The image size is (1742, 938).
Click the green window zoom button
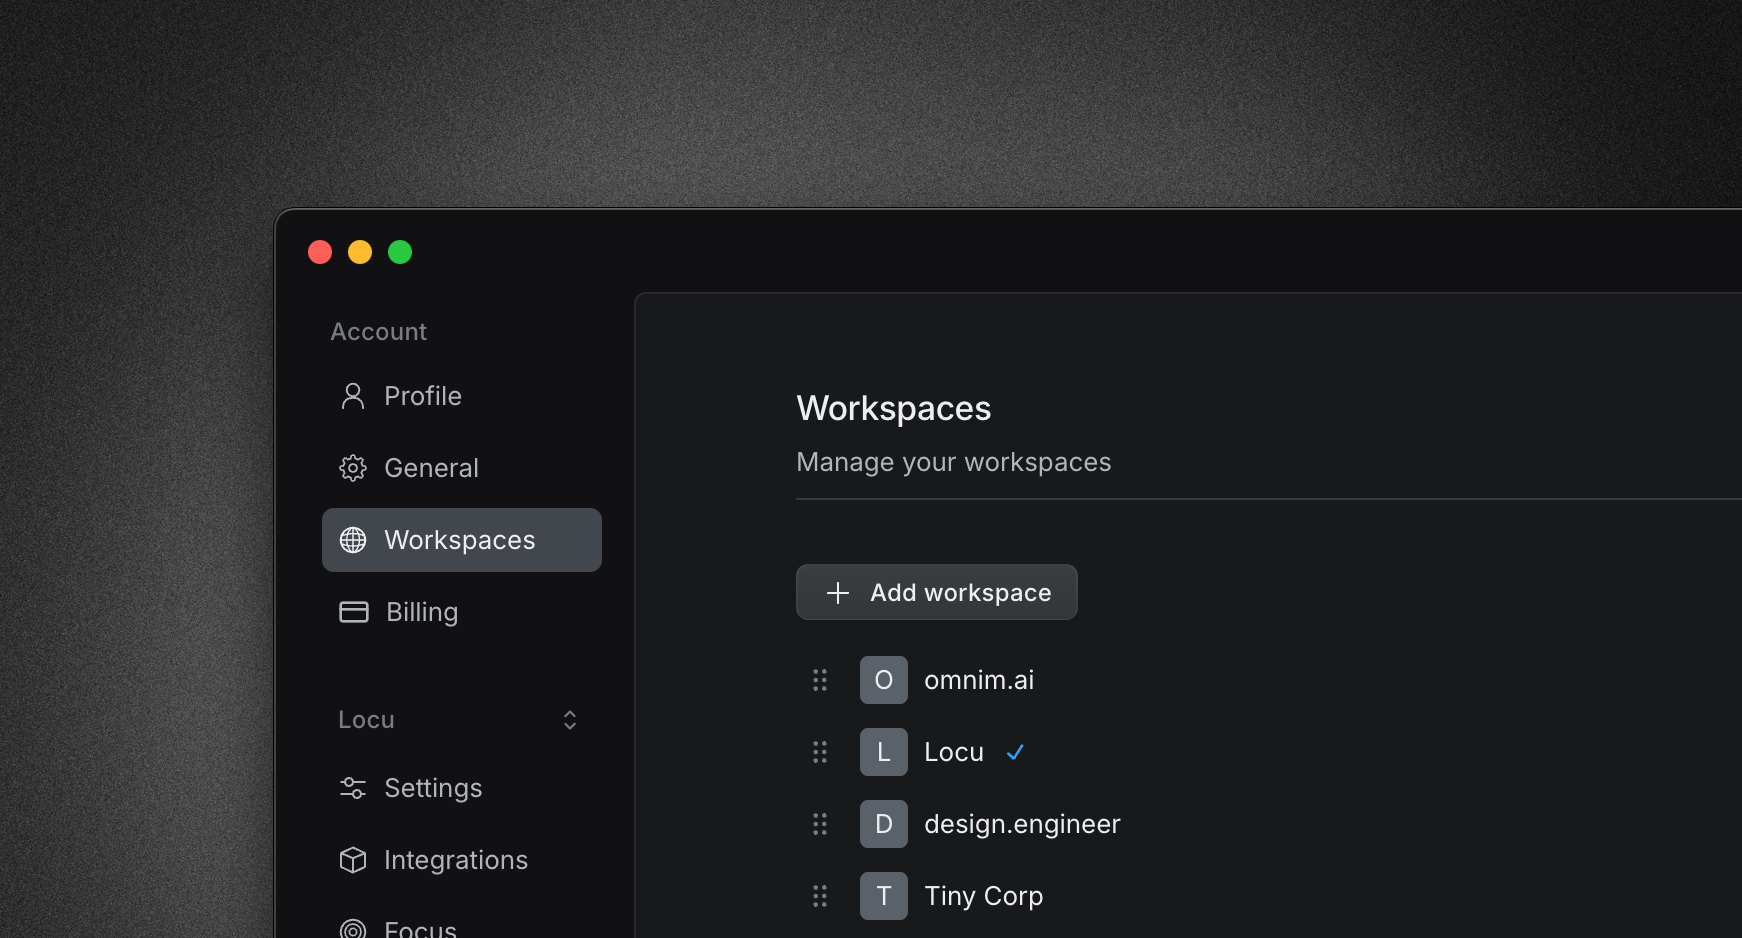(x=400, y=252)
